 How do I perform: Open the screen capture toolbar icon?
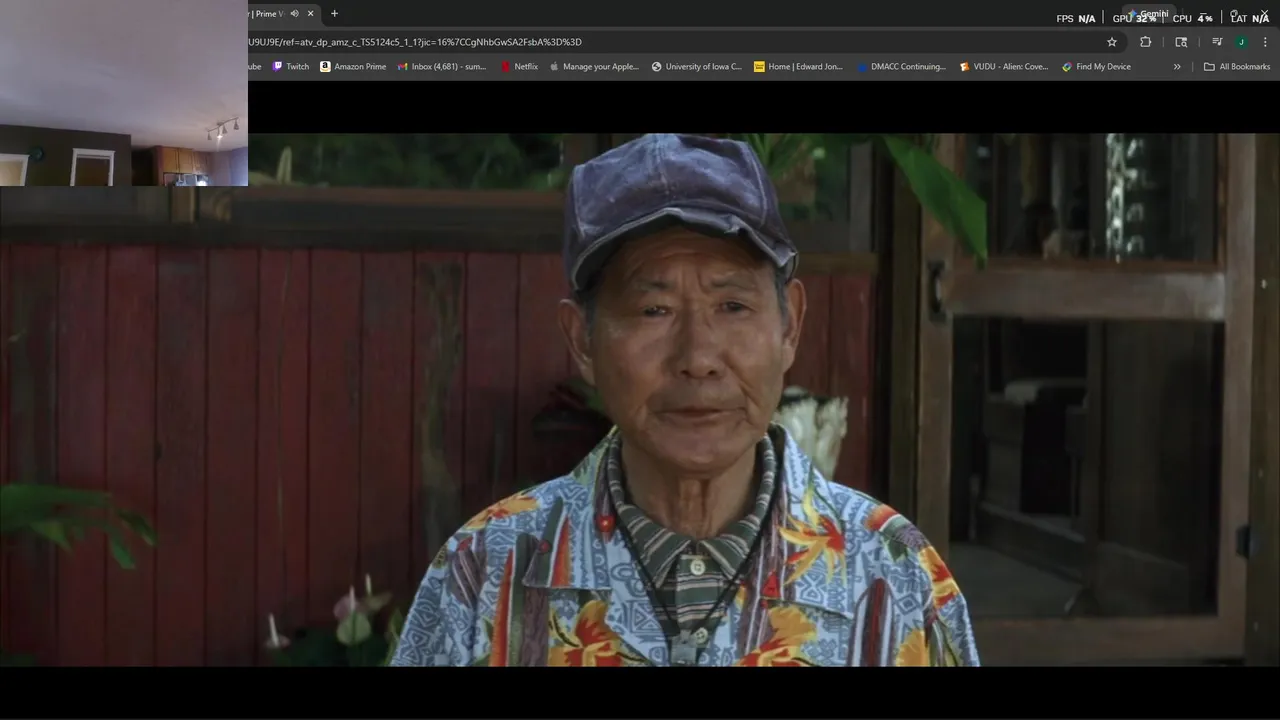(1181, 42)
